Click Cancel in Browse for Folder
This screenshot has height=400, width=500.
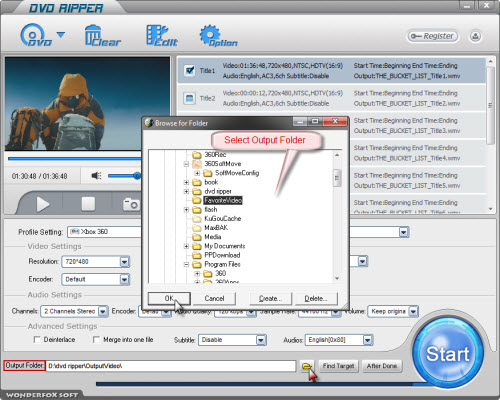coord(214,298)
